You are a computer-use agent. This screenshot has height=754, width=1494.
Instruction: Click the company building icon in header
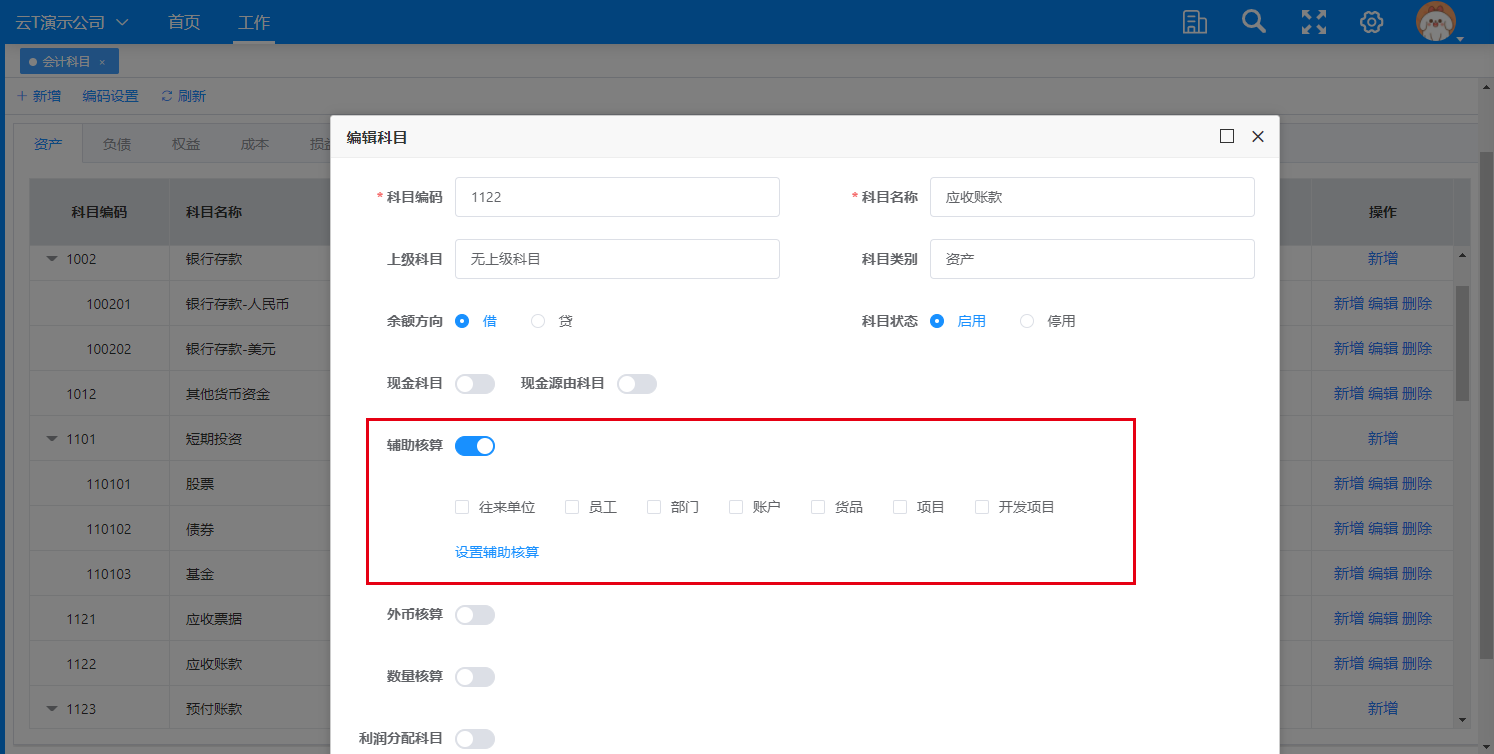pyautogui.click(x=1195, y=22)
